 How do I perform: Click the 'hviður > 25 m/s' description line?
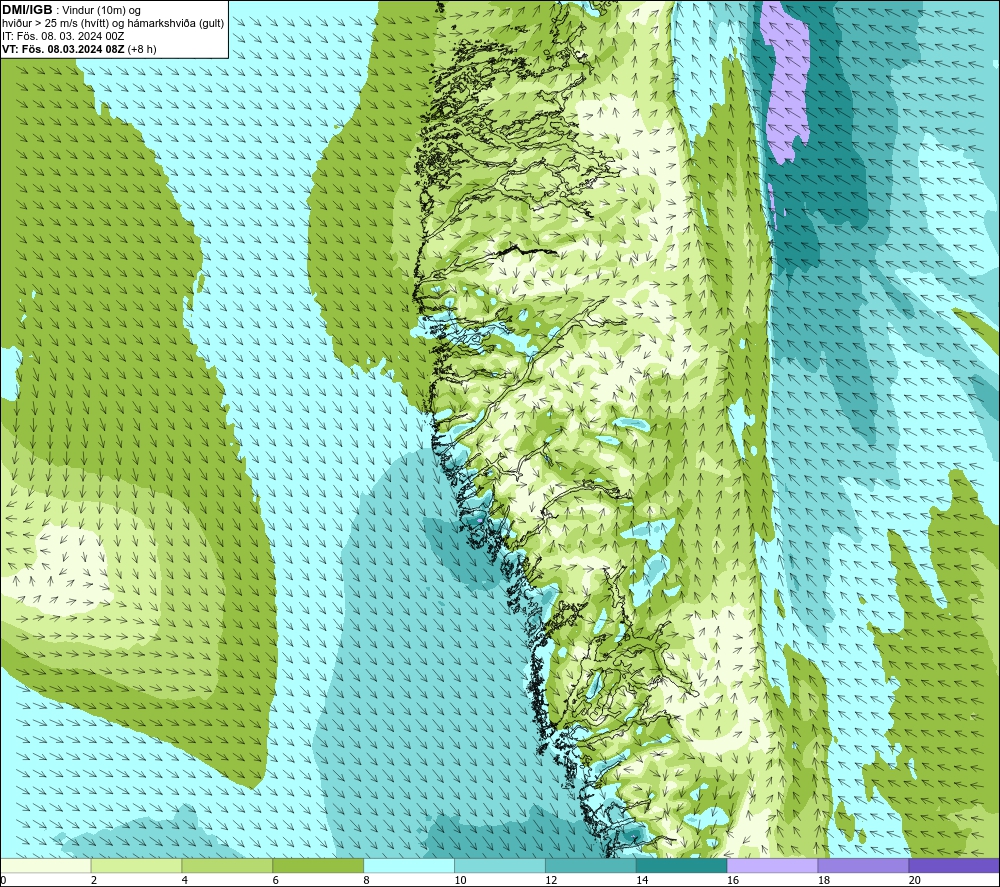(113, 24)
